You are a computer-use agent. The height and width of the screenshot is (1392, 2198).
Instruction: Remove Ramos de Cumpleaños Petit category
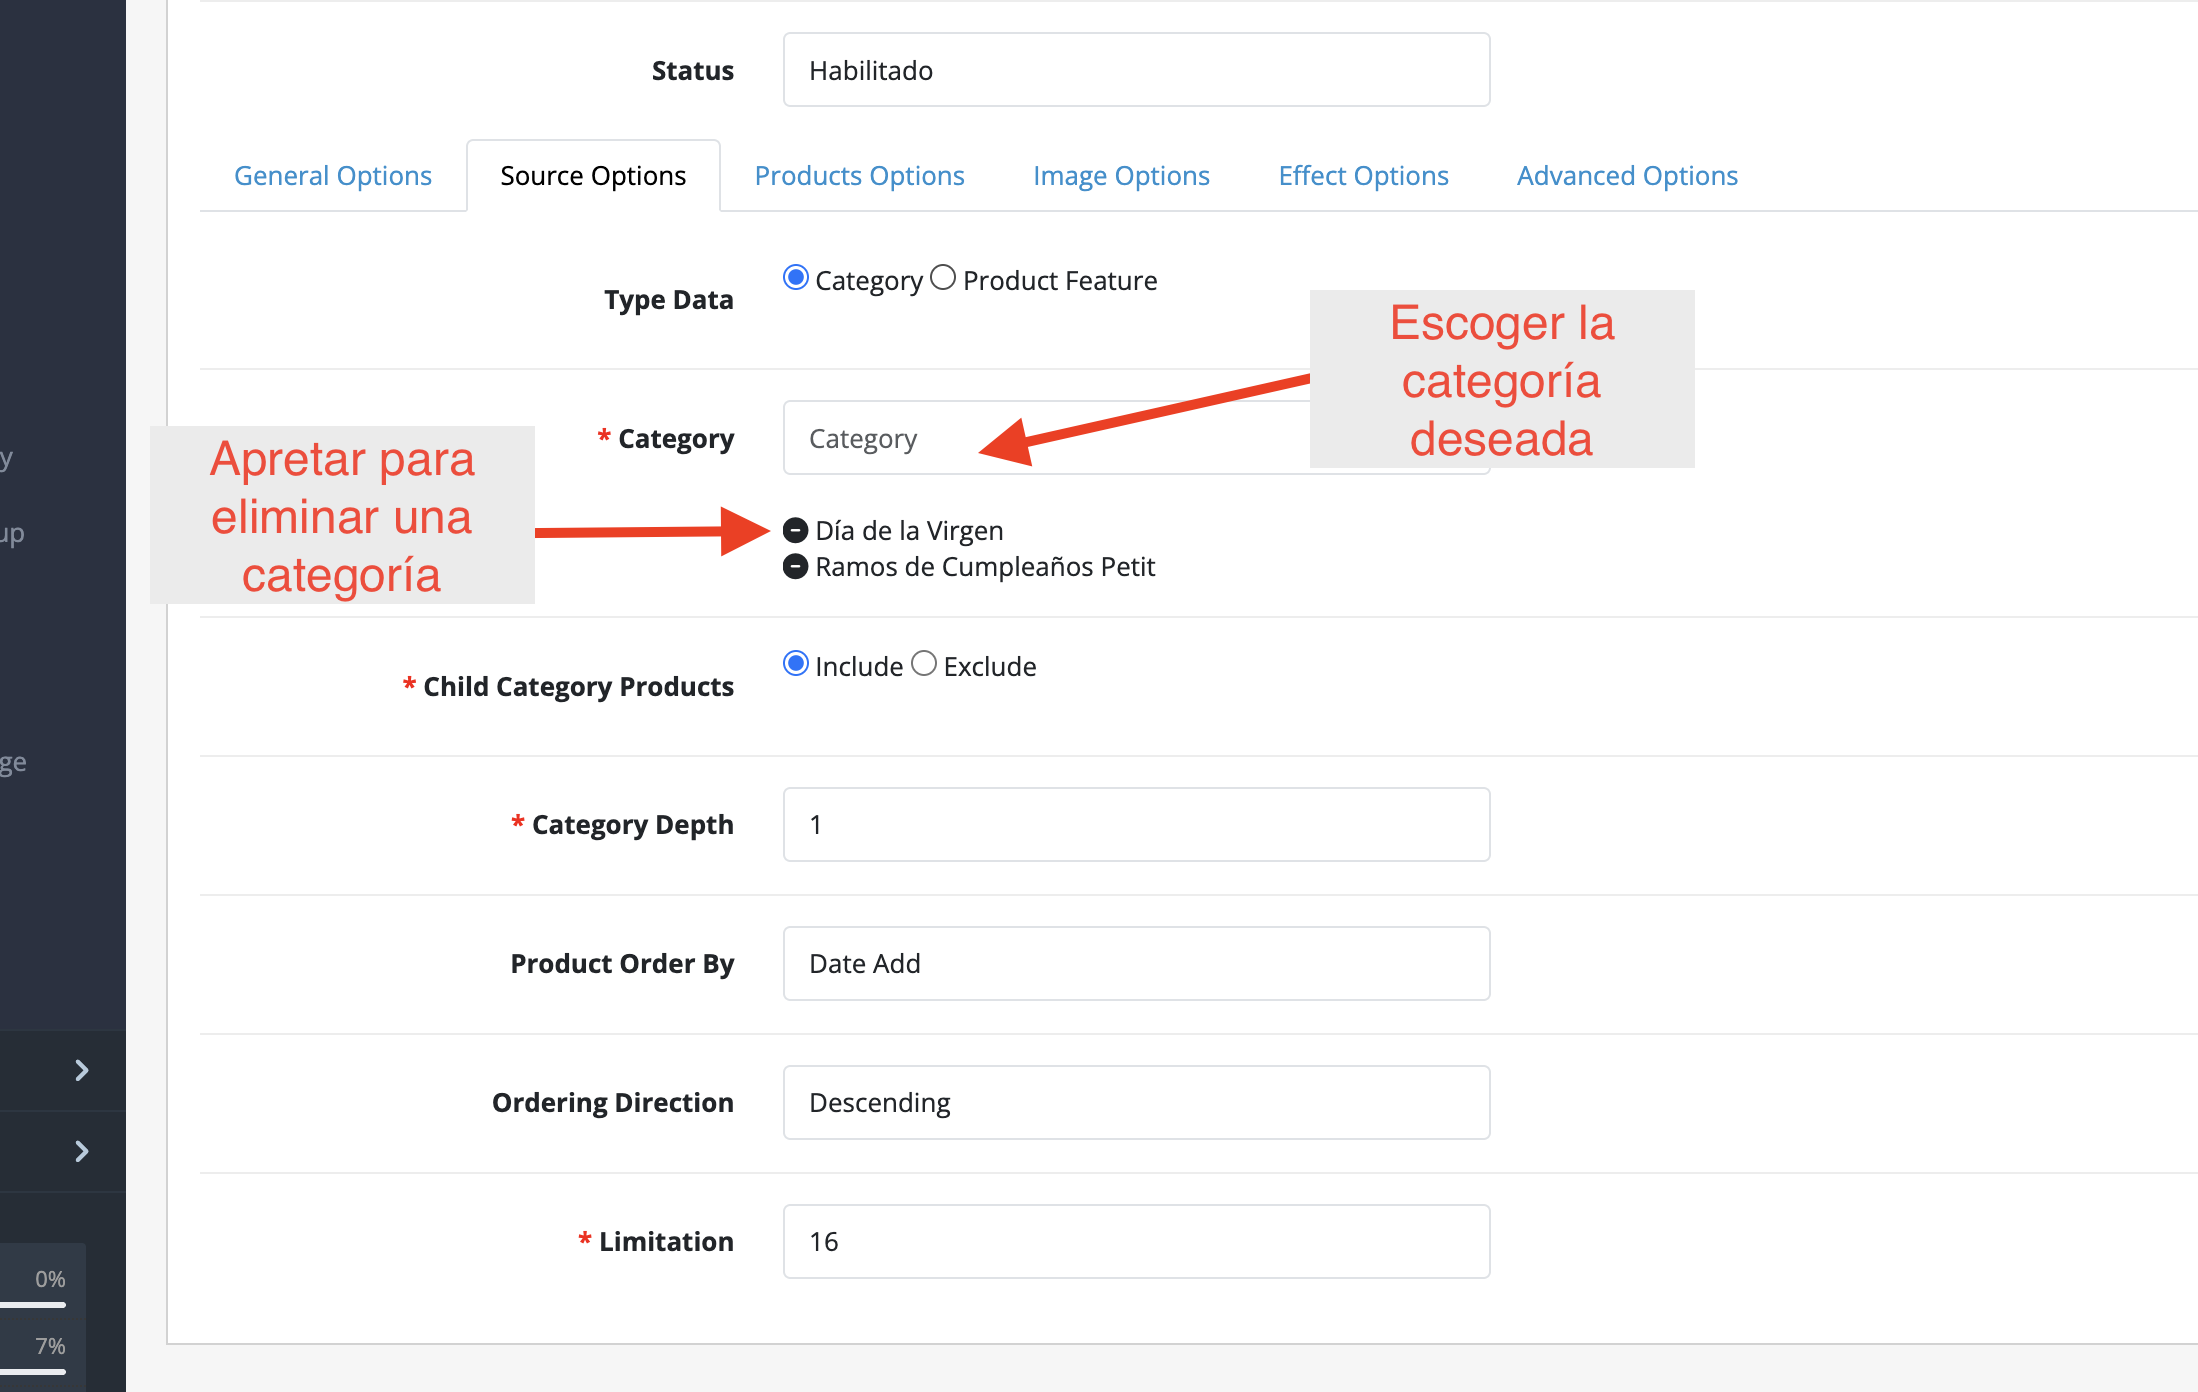coord(795,567)
